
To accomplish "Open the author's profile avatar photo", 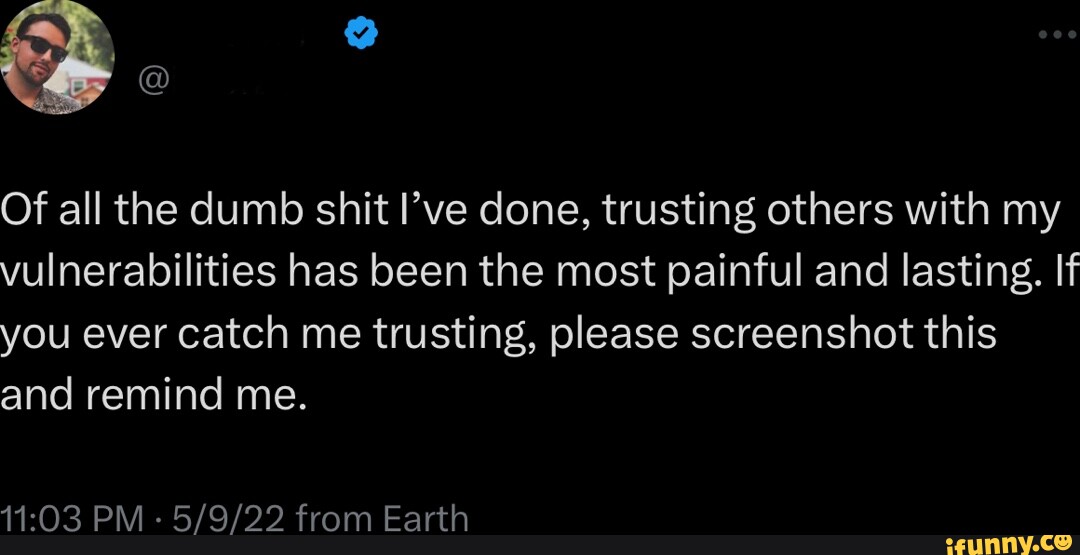I will (59, 58).
